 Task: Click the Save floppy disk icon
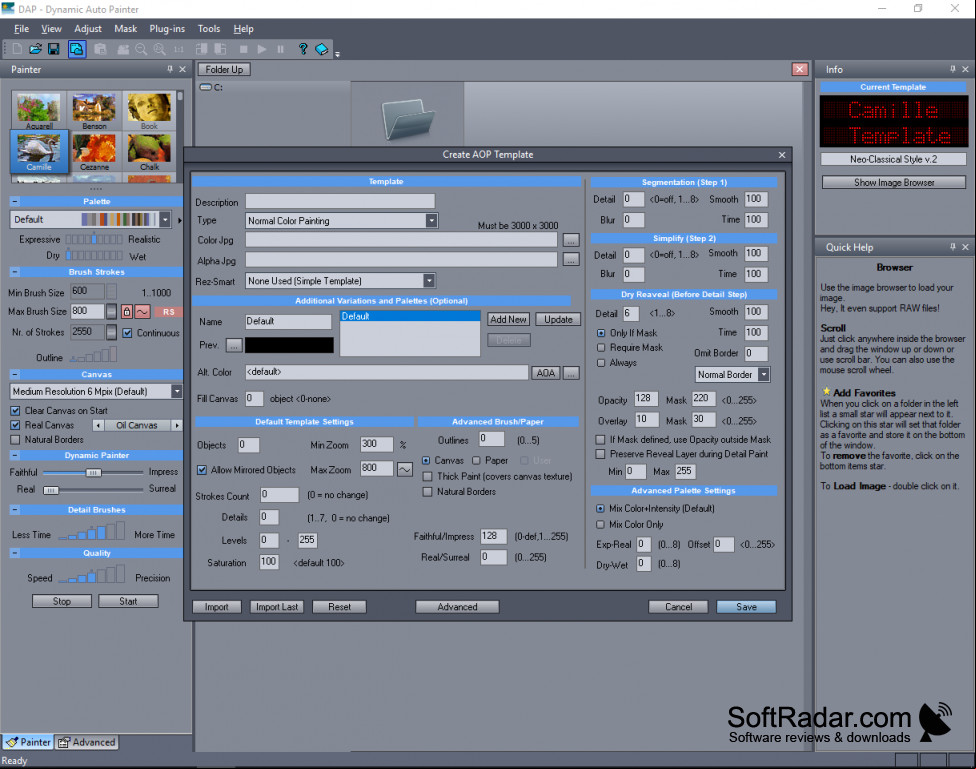click(54, 49)
